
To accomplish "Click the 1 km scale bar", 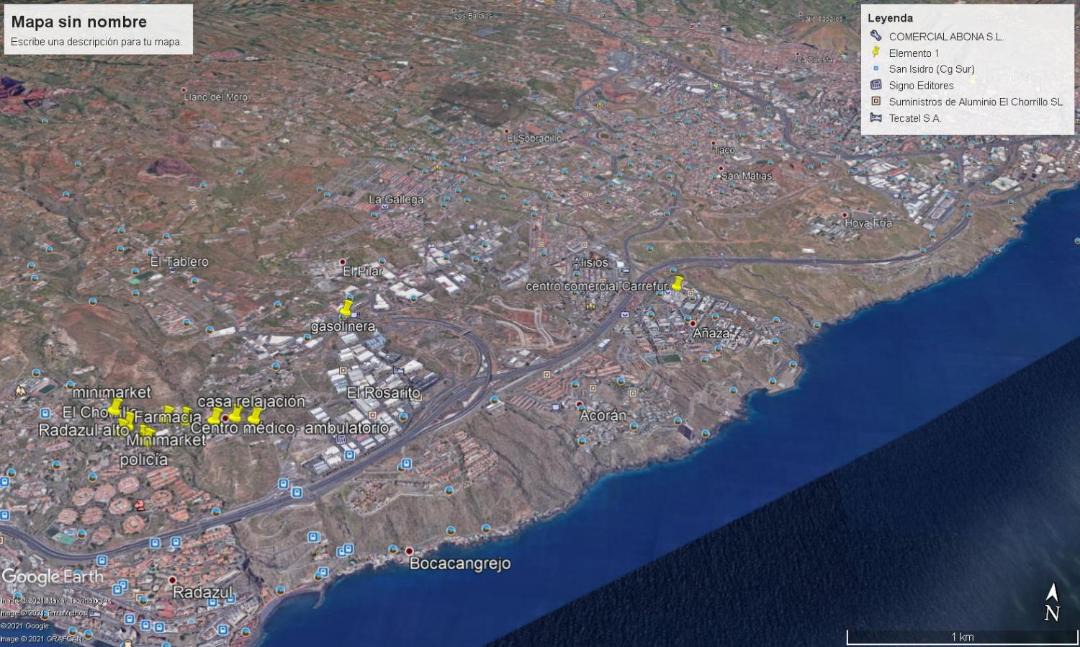I will click(x=961, y=636).
